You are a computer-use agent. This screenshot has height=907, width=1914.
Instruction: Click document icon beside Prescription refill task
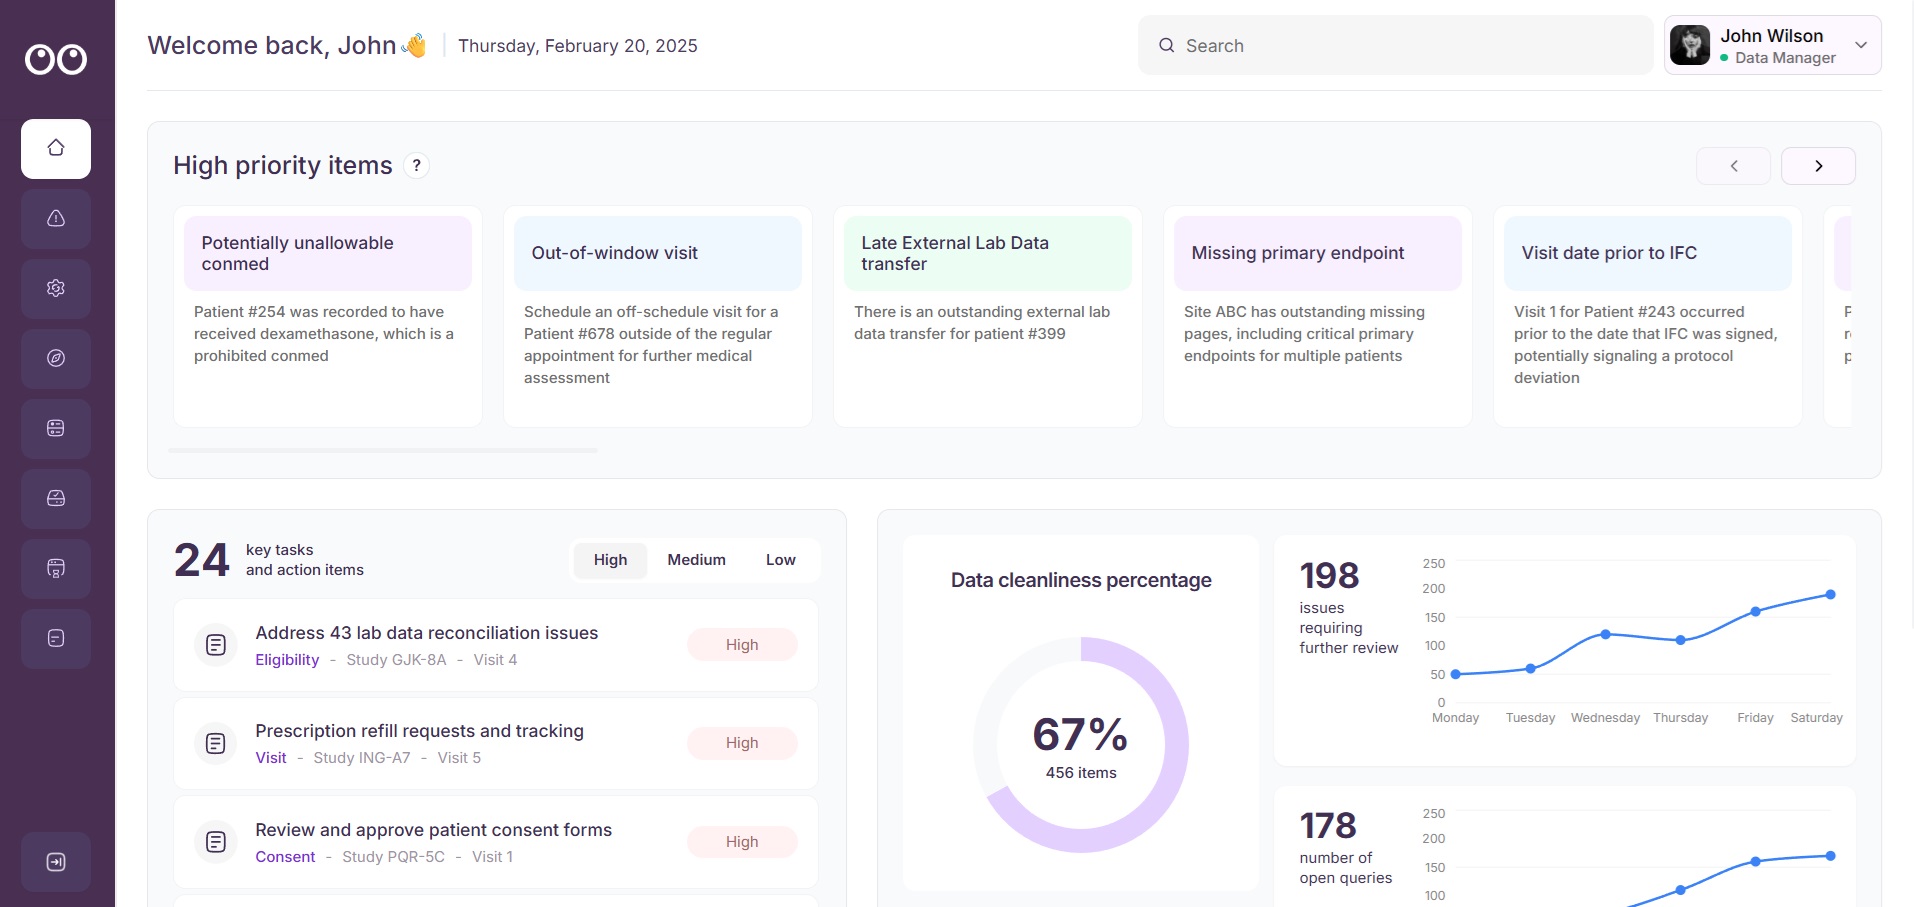click(215, 743)
